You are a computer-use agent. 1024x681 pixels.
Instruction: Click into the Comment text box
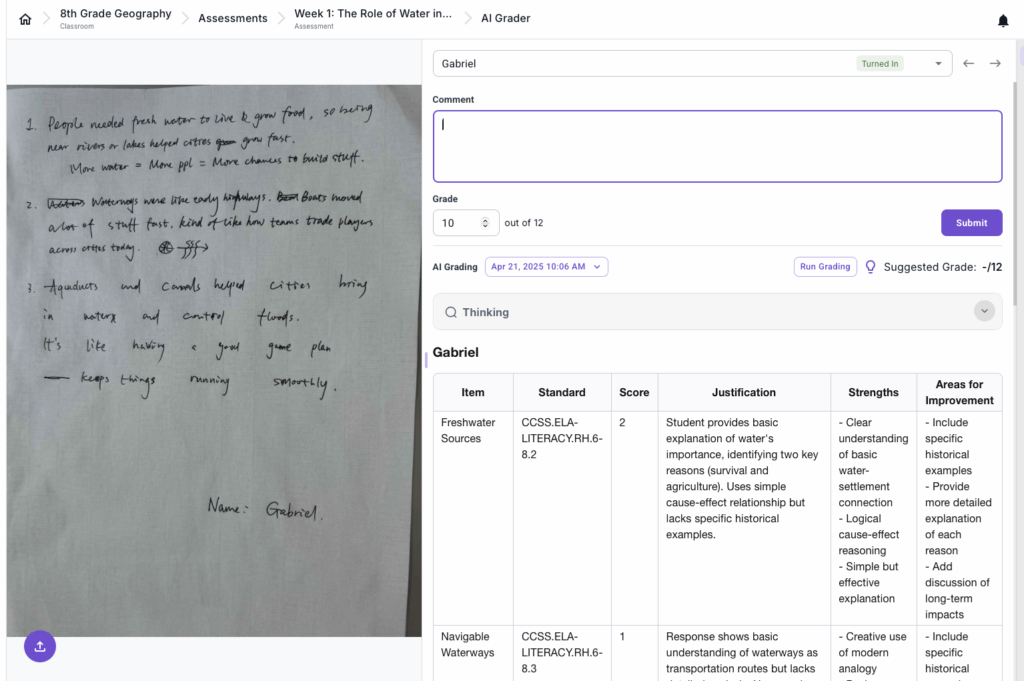[717, 146]
